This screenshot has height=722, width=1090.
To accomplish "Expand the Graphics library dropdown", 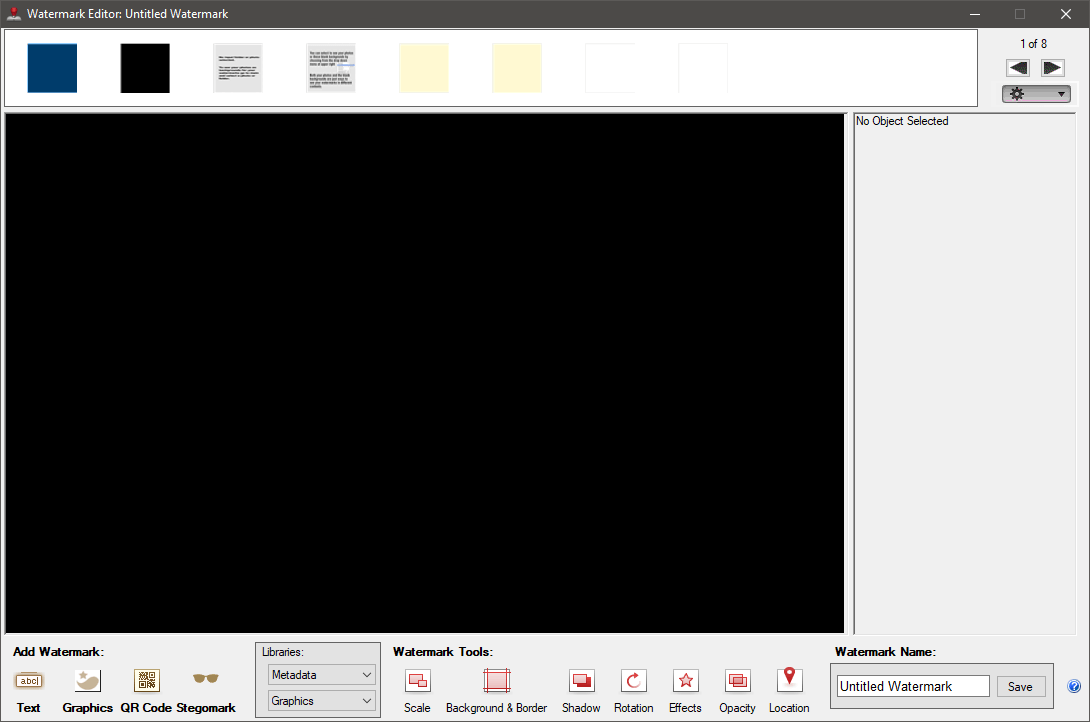I will point(321,701).
